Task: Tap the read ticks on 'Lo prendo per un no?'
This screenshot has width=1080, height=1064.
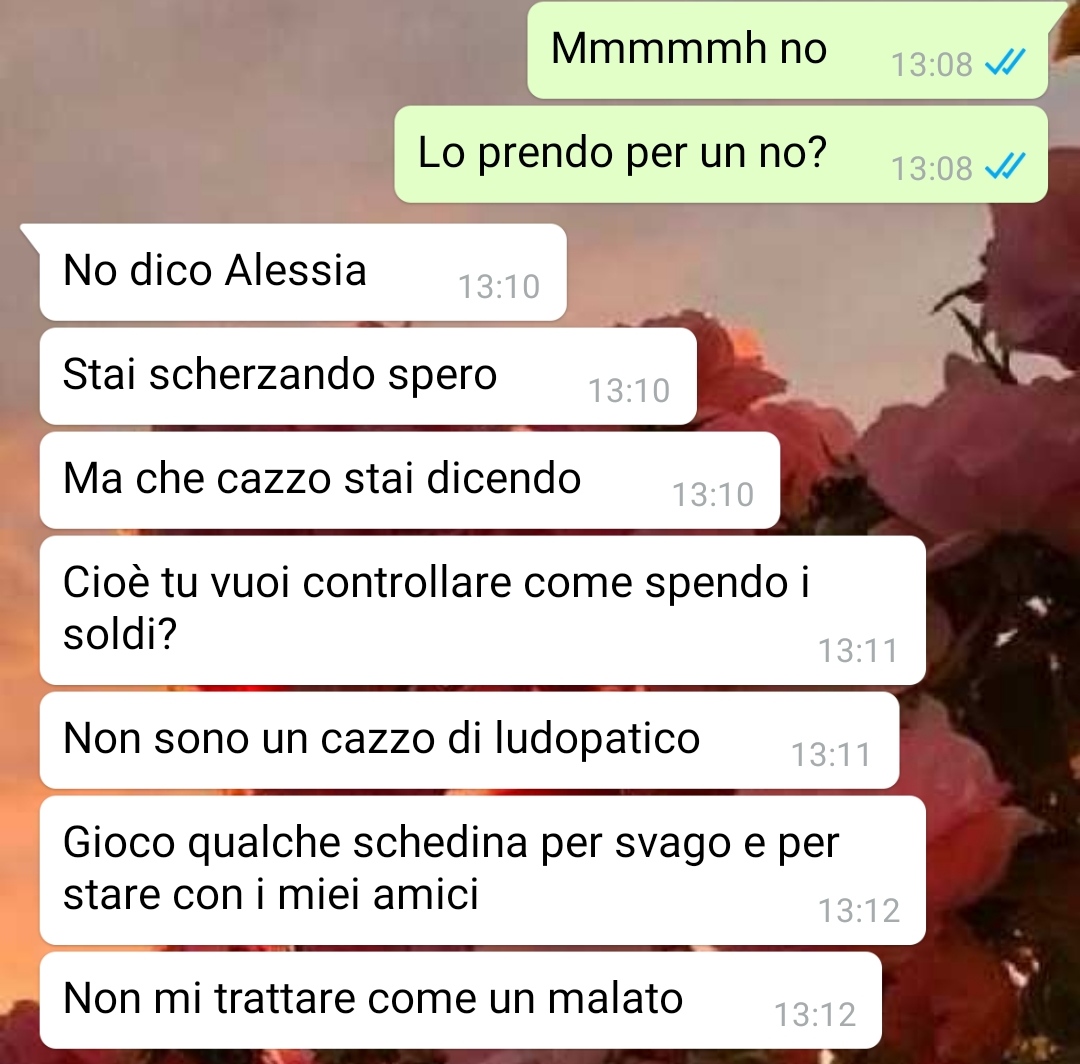Action: click(1005, 167)
